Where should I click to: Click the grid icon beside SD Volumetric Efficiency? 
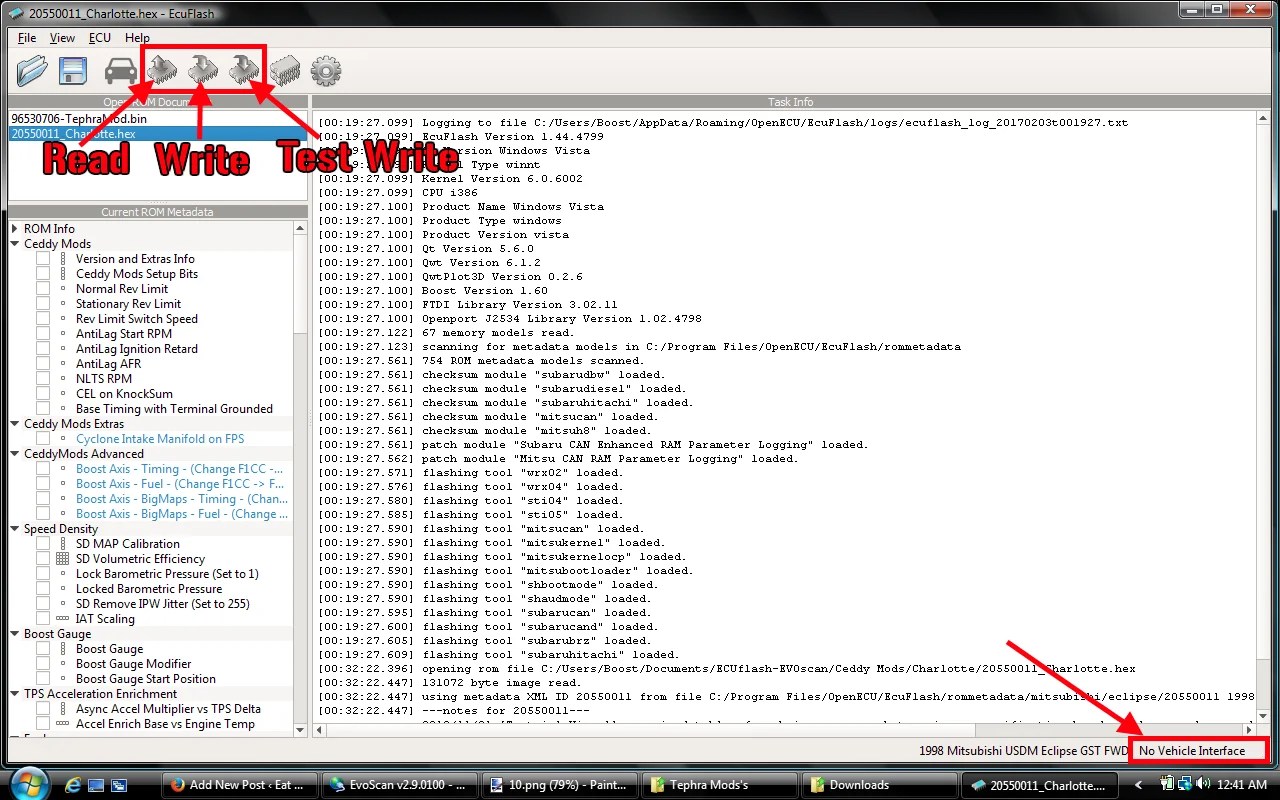click(x=63, y=558)
